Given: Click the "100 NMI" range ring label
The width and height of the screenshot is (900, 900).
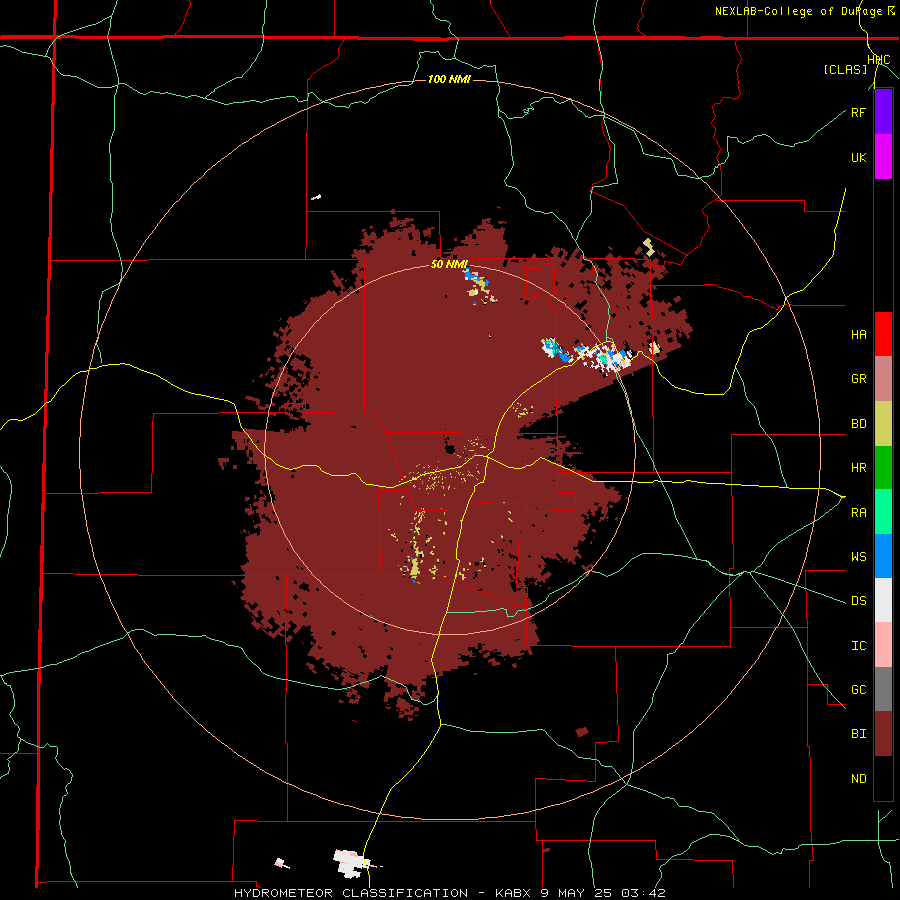Looking at the screenshot, I should click(x=449, y=79).
